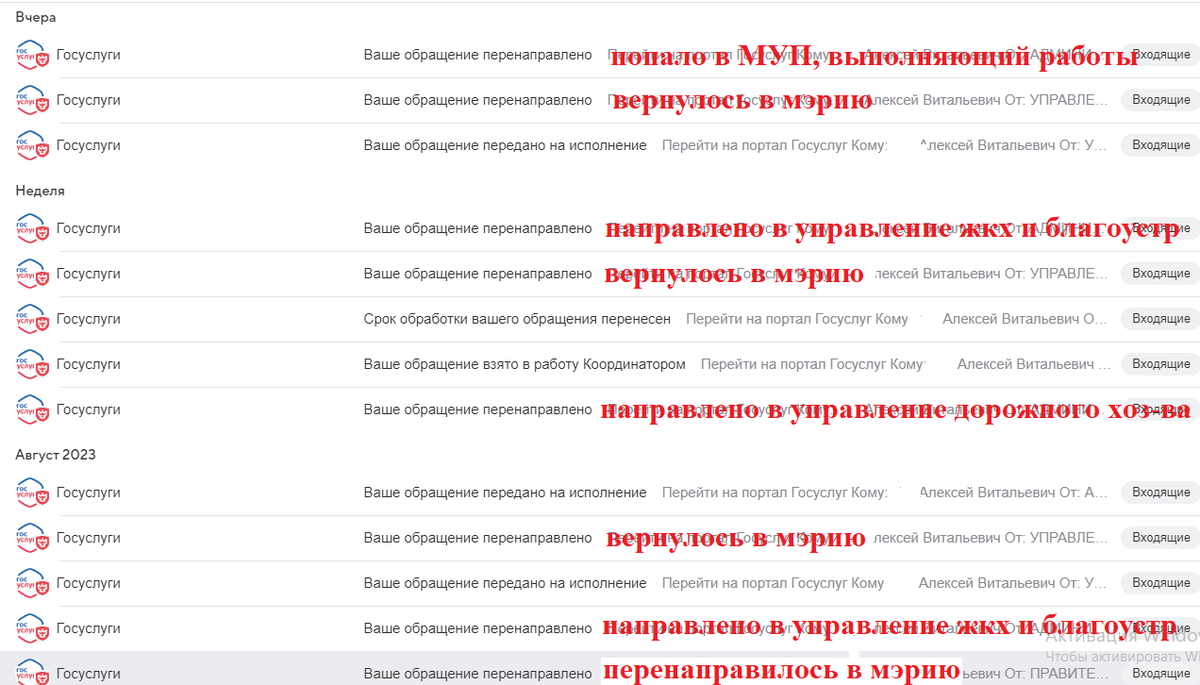1200x685 pixels.
Task: Click Госуслуги avatar of first message under Вчера
Action: (32, 55)
